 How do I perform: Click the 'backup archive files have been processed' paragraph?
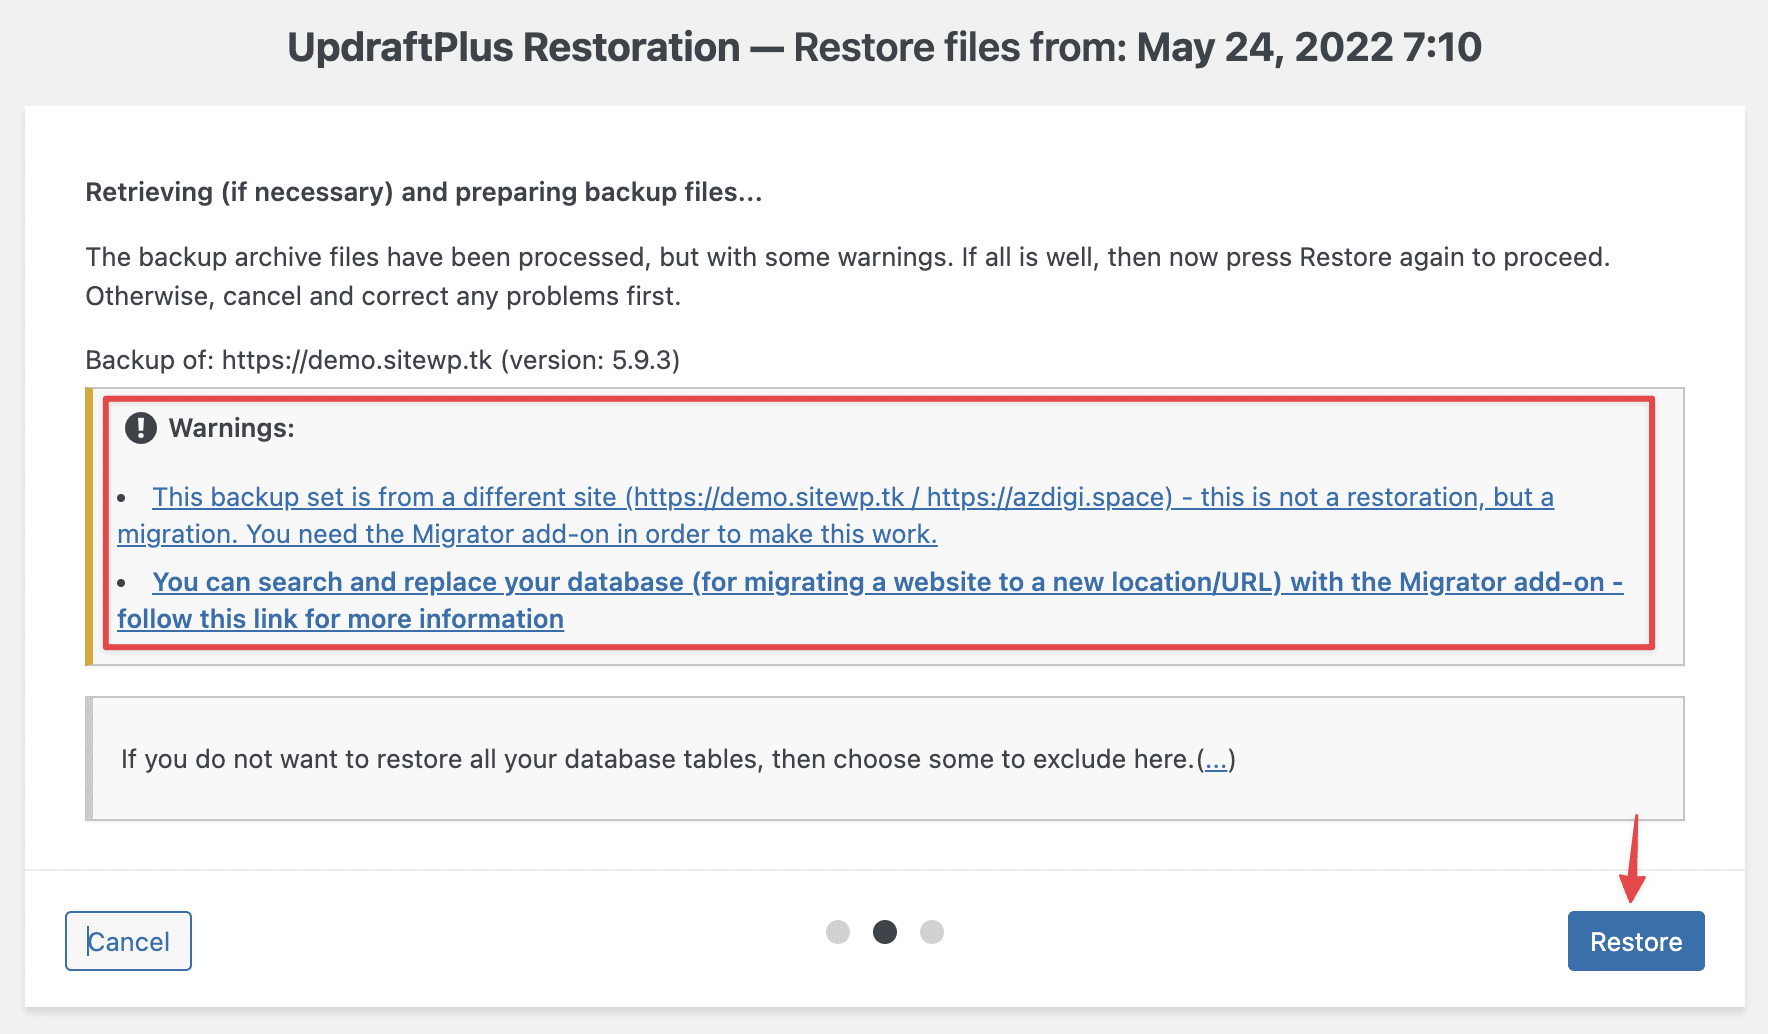pyautogui.click(x=846, y=258)
